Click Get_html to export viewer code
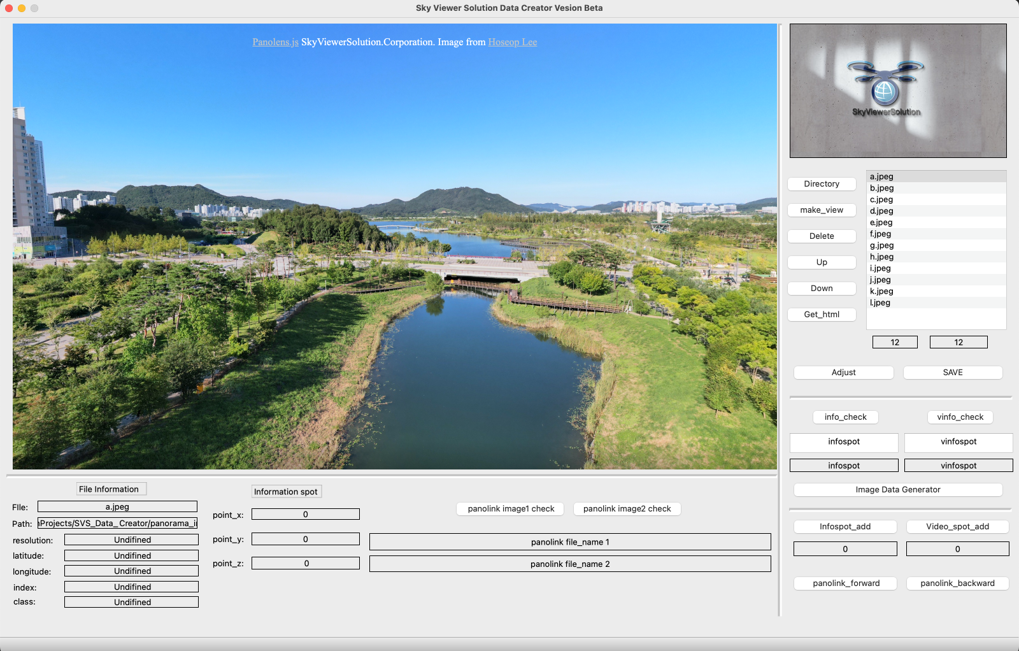The width and height of the screenshot is (1019, 651). [820, 314]
